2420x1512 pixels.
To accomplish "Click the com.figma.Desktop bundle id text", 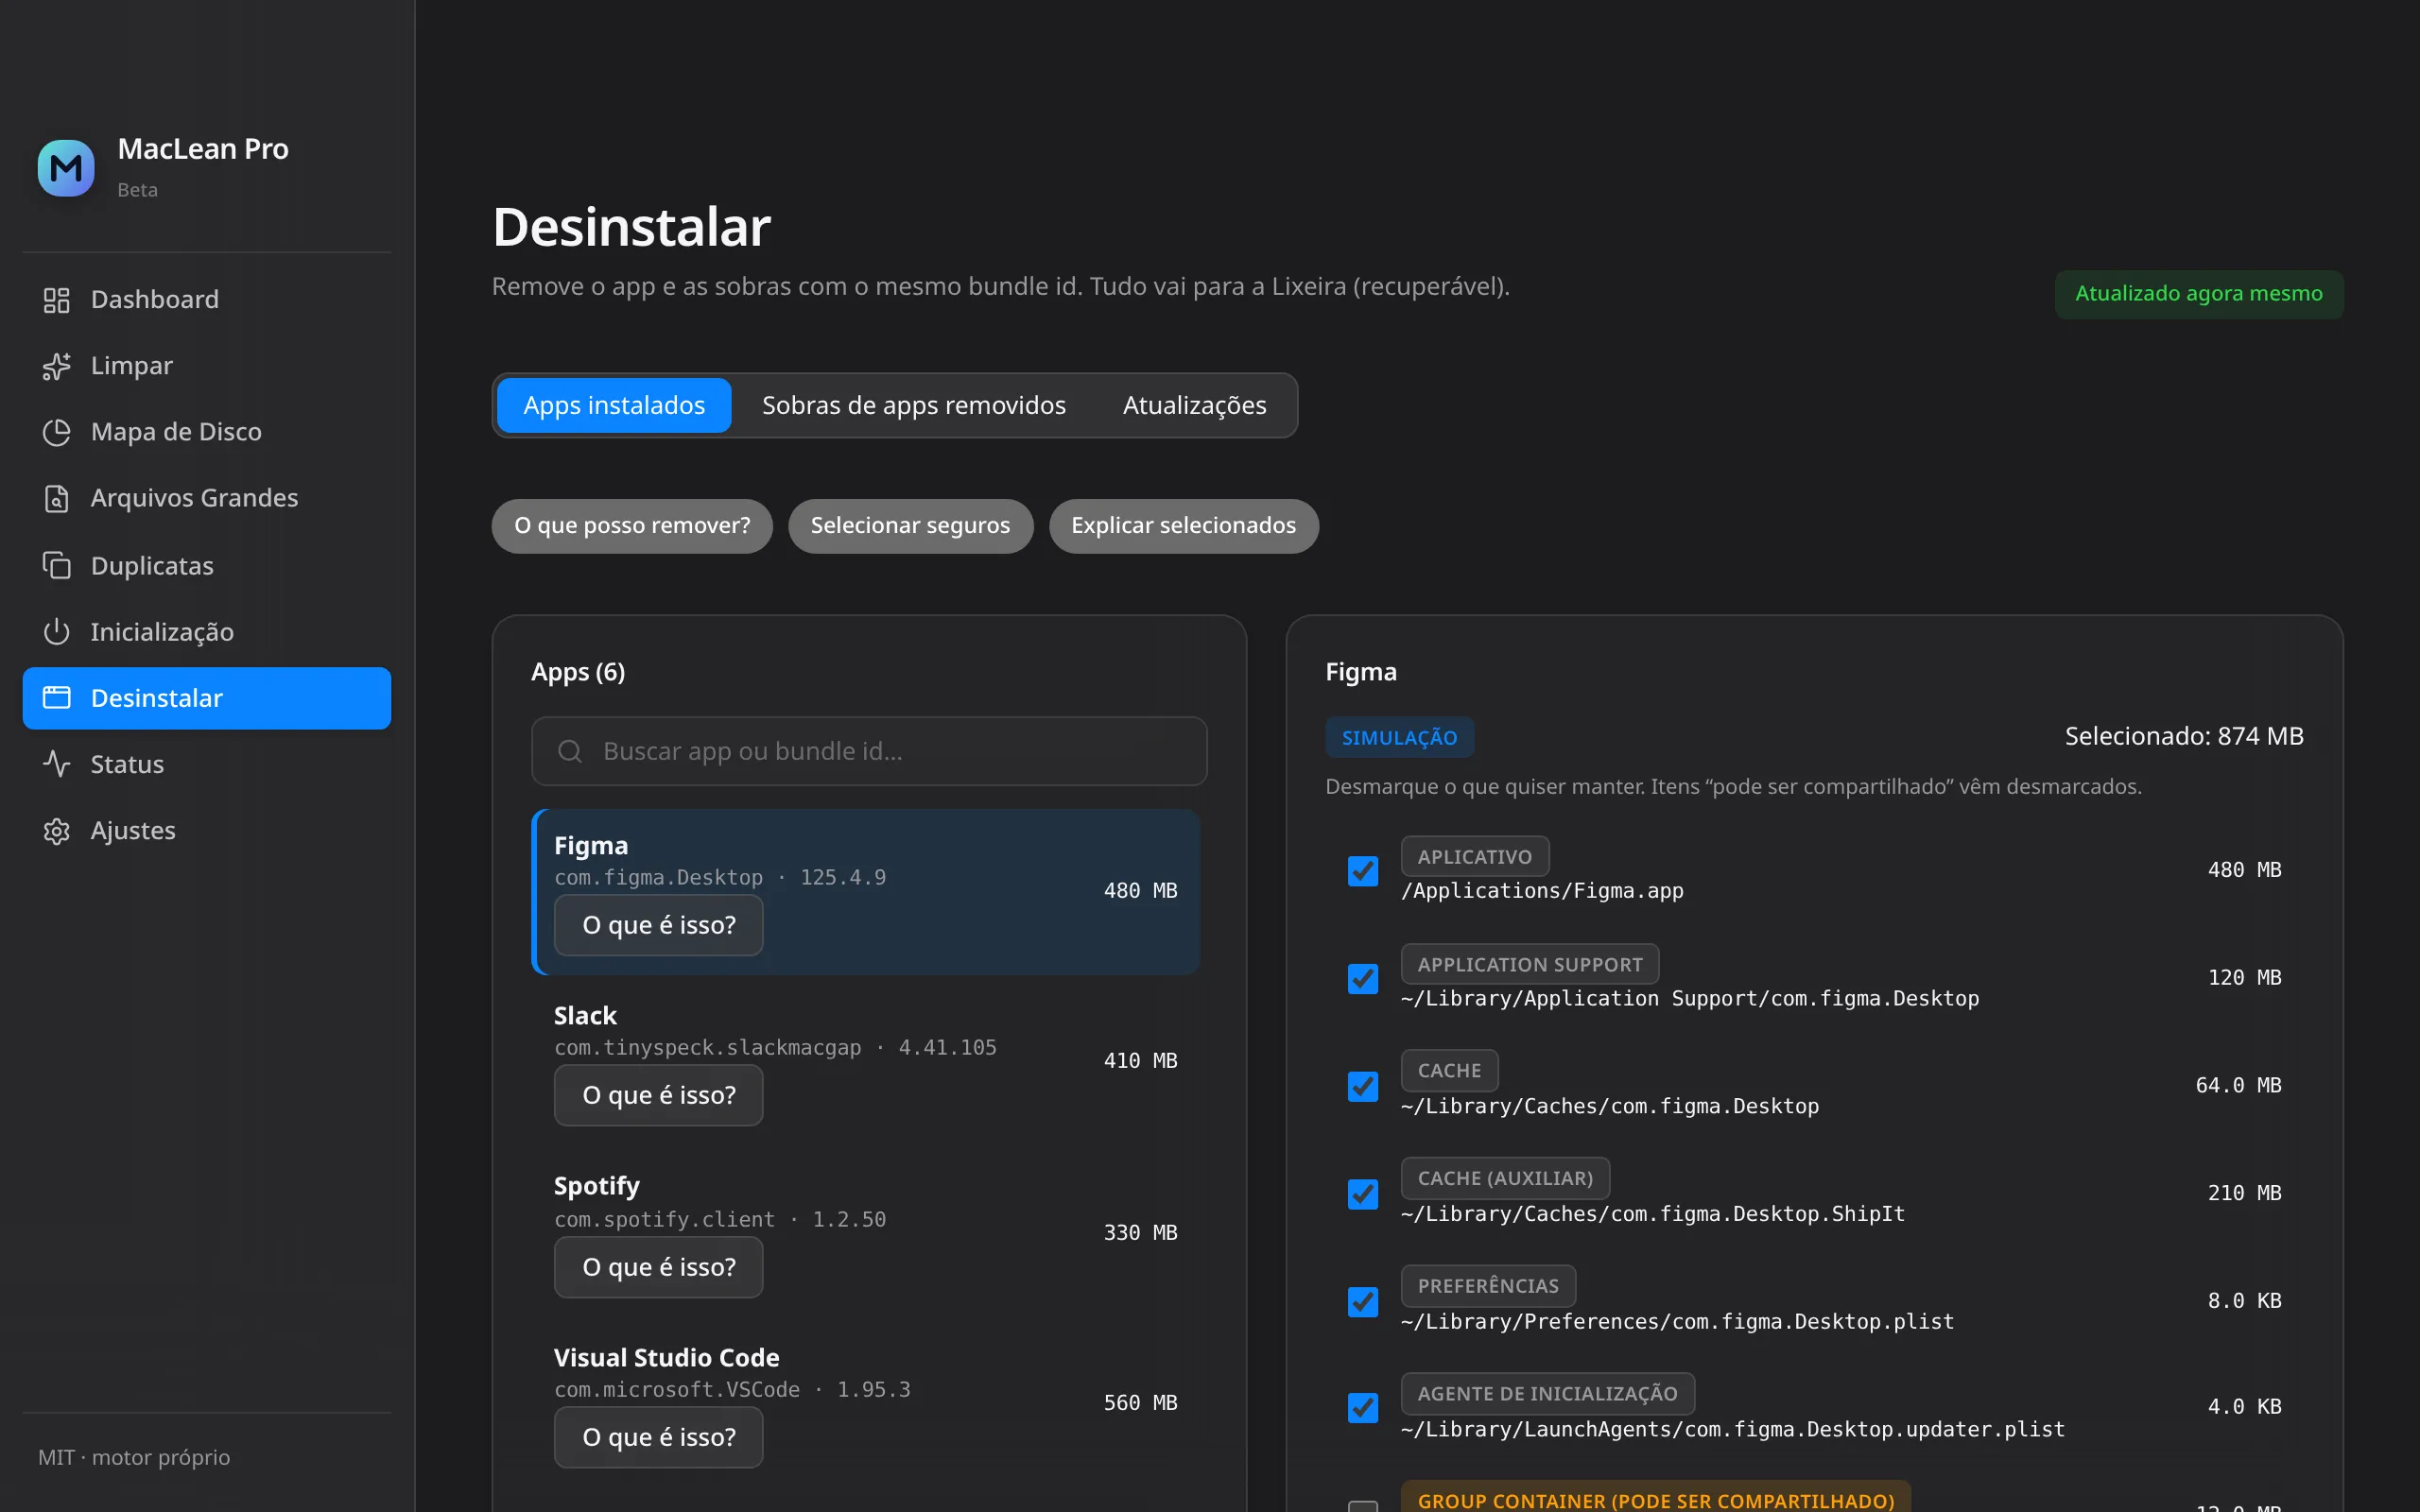I will coord(658,877).
